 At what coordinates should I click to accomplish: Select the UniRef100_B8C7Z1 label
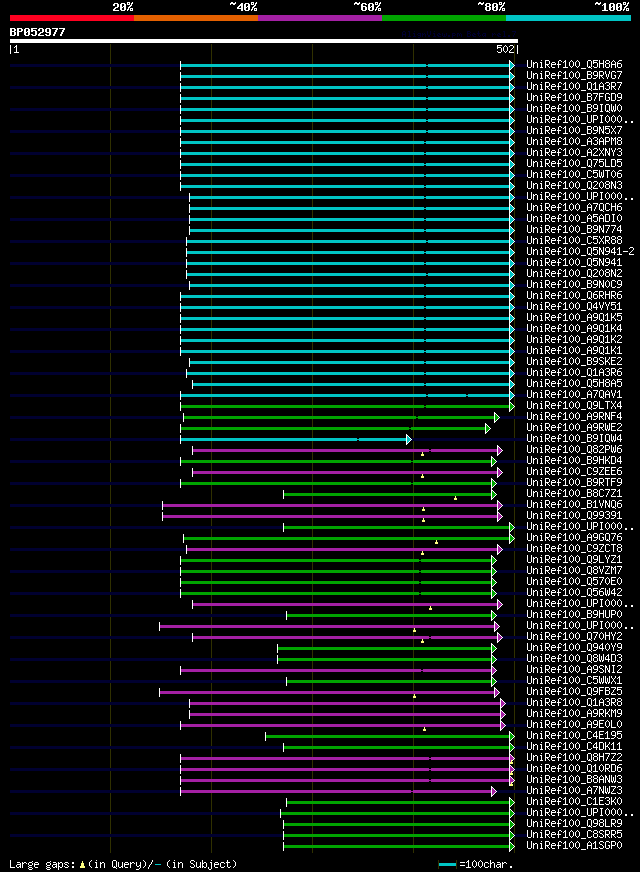(574, 493)
